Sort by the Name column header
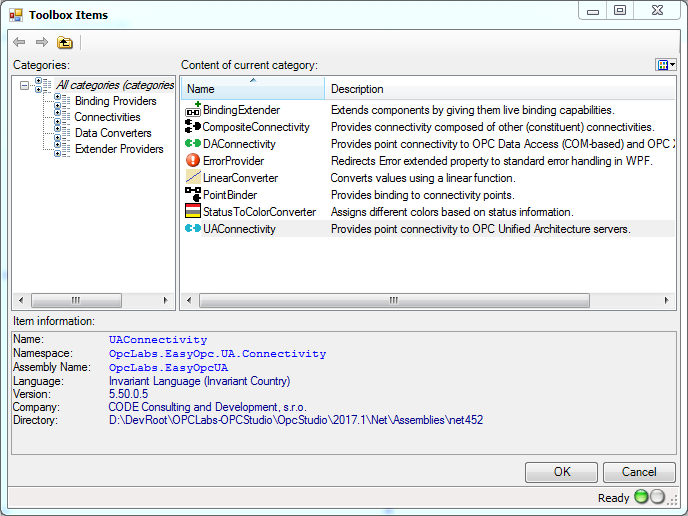The image size is (688, 516). pos(252,89)
